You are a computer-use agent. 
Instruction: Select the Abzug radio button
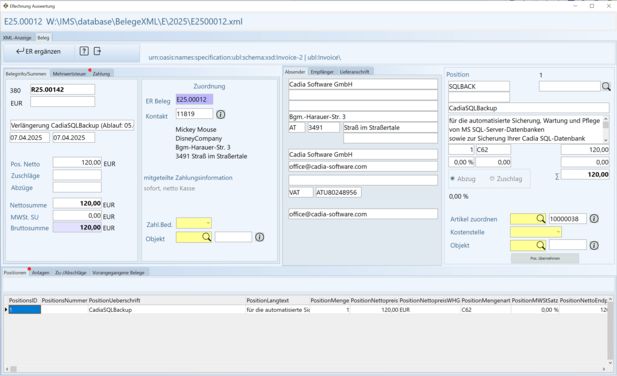(453, 179)
